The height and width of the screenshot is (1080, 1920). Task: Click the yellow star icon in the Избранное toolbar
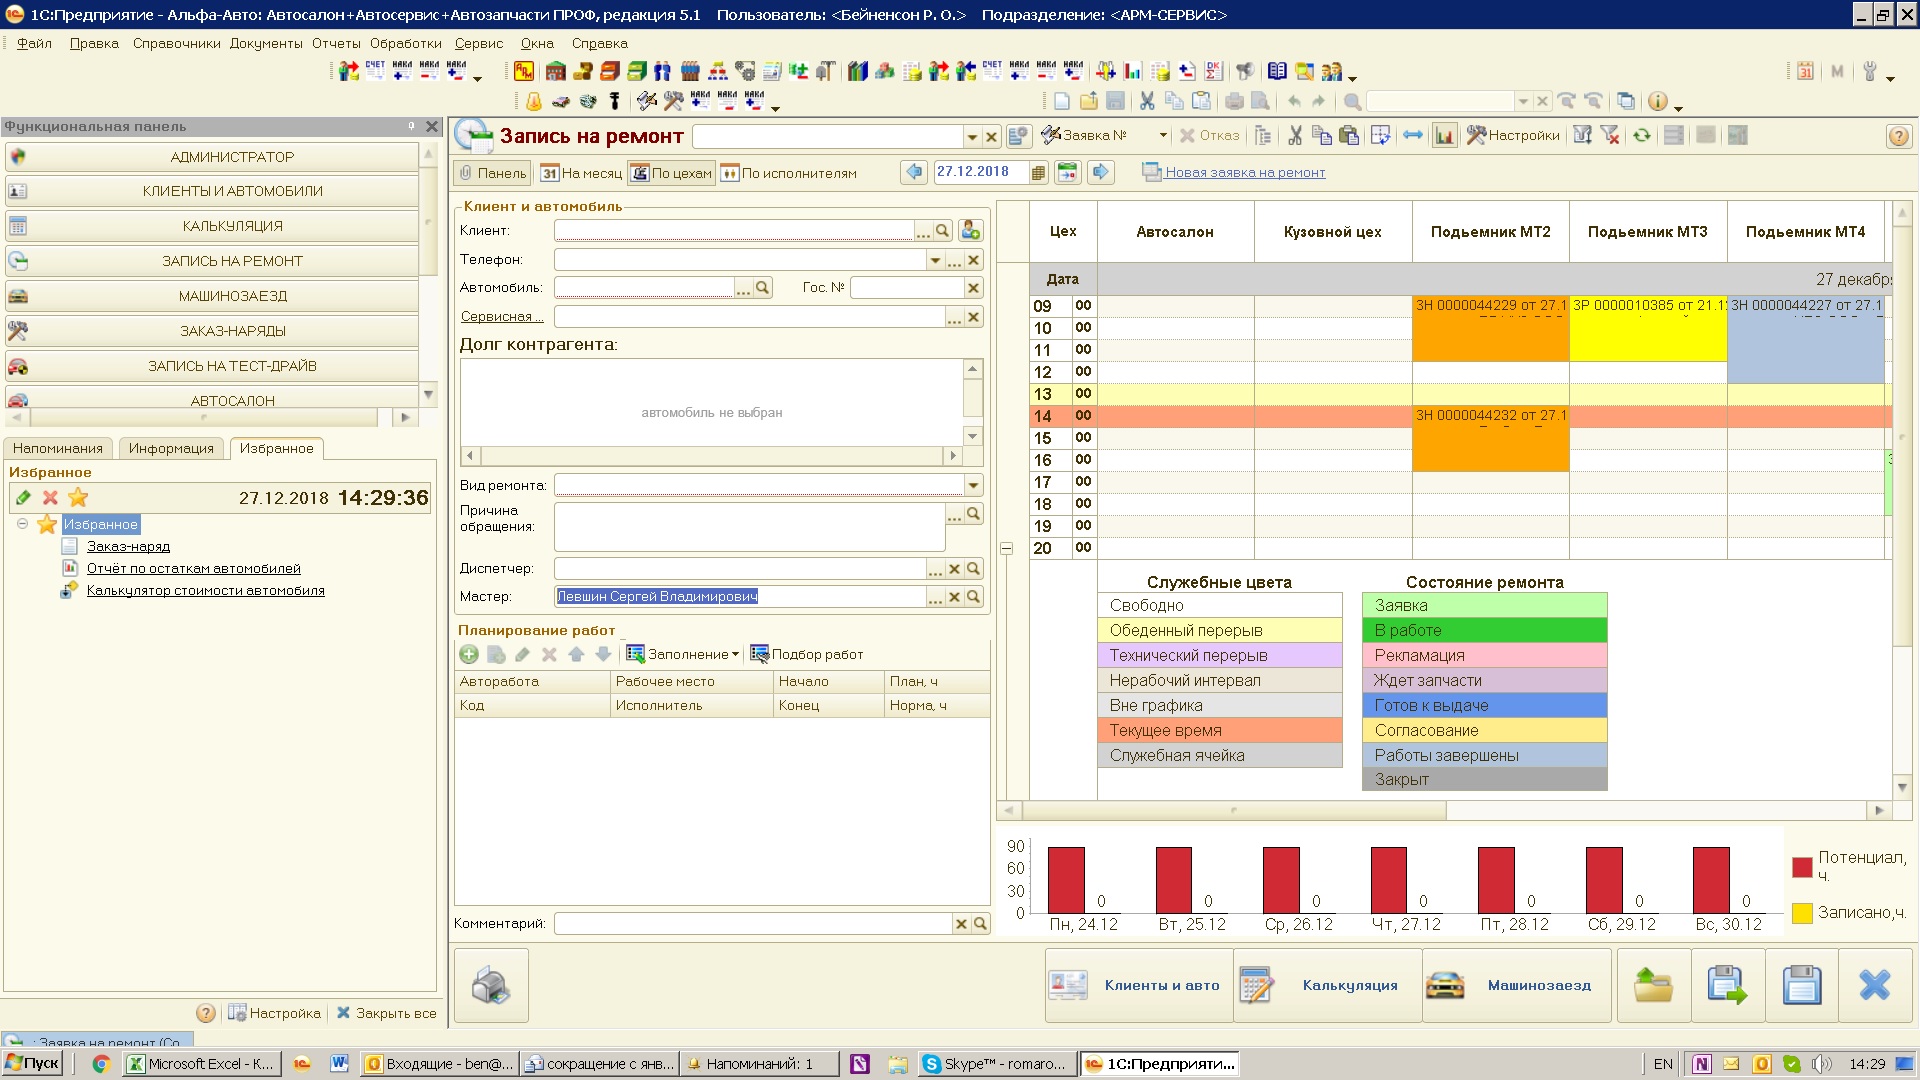pyautogui.click(x=78, y=497)
